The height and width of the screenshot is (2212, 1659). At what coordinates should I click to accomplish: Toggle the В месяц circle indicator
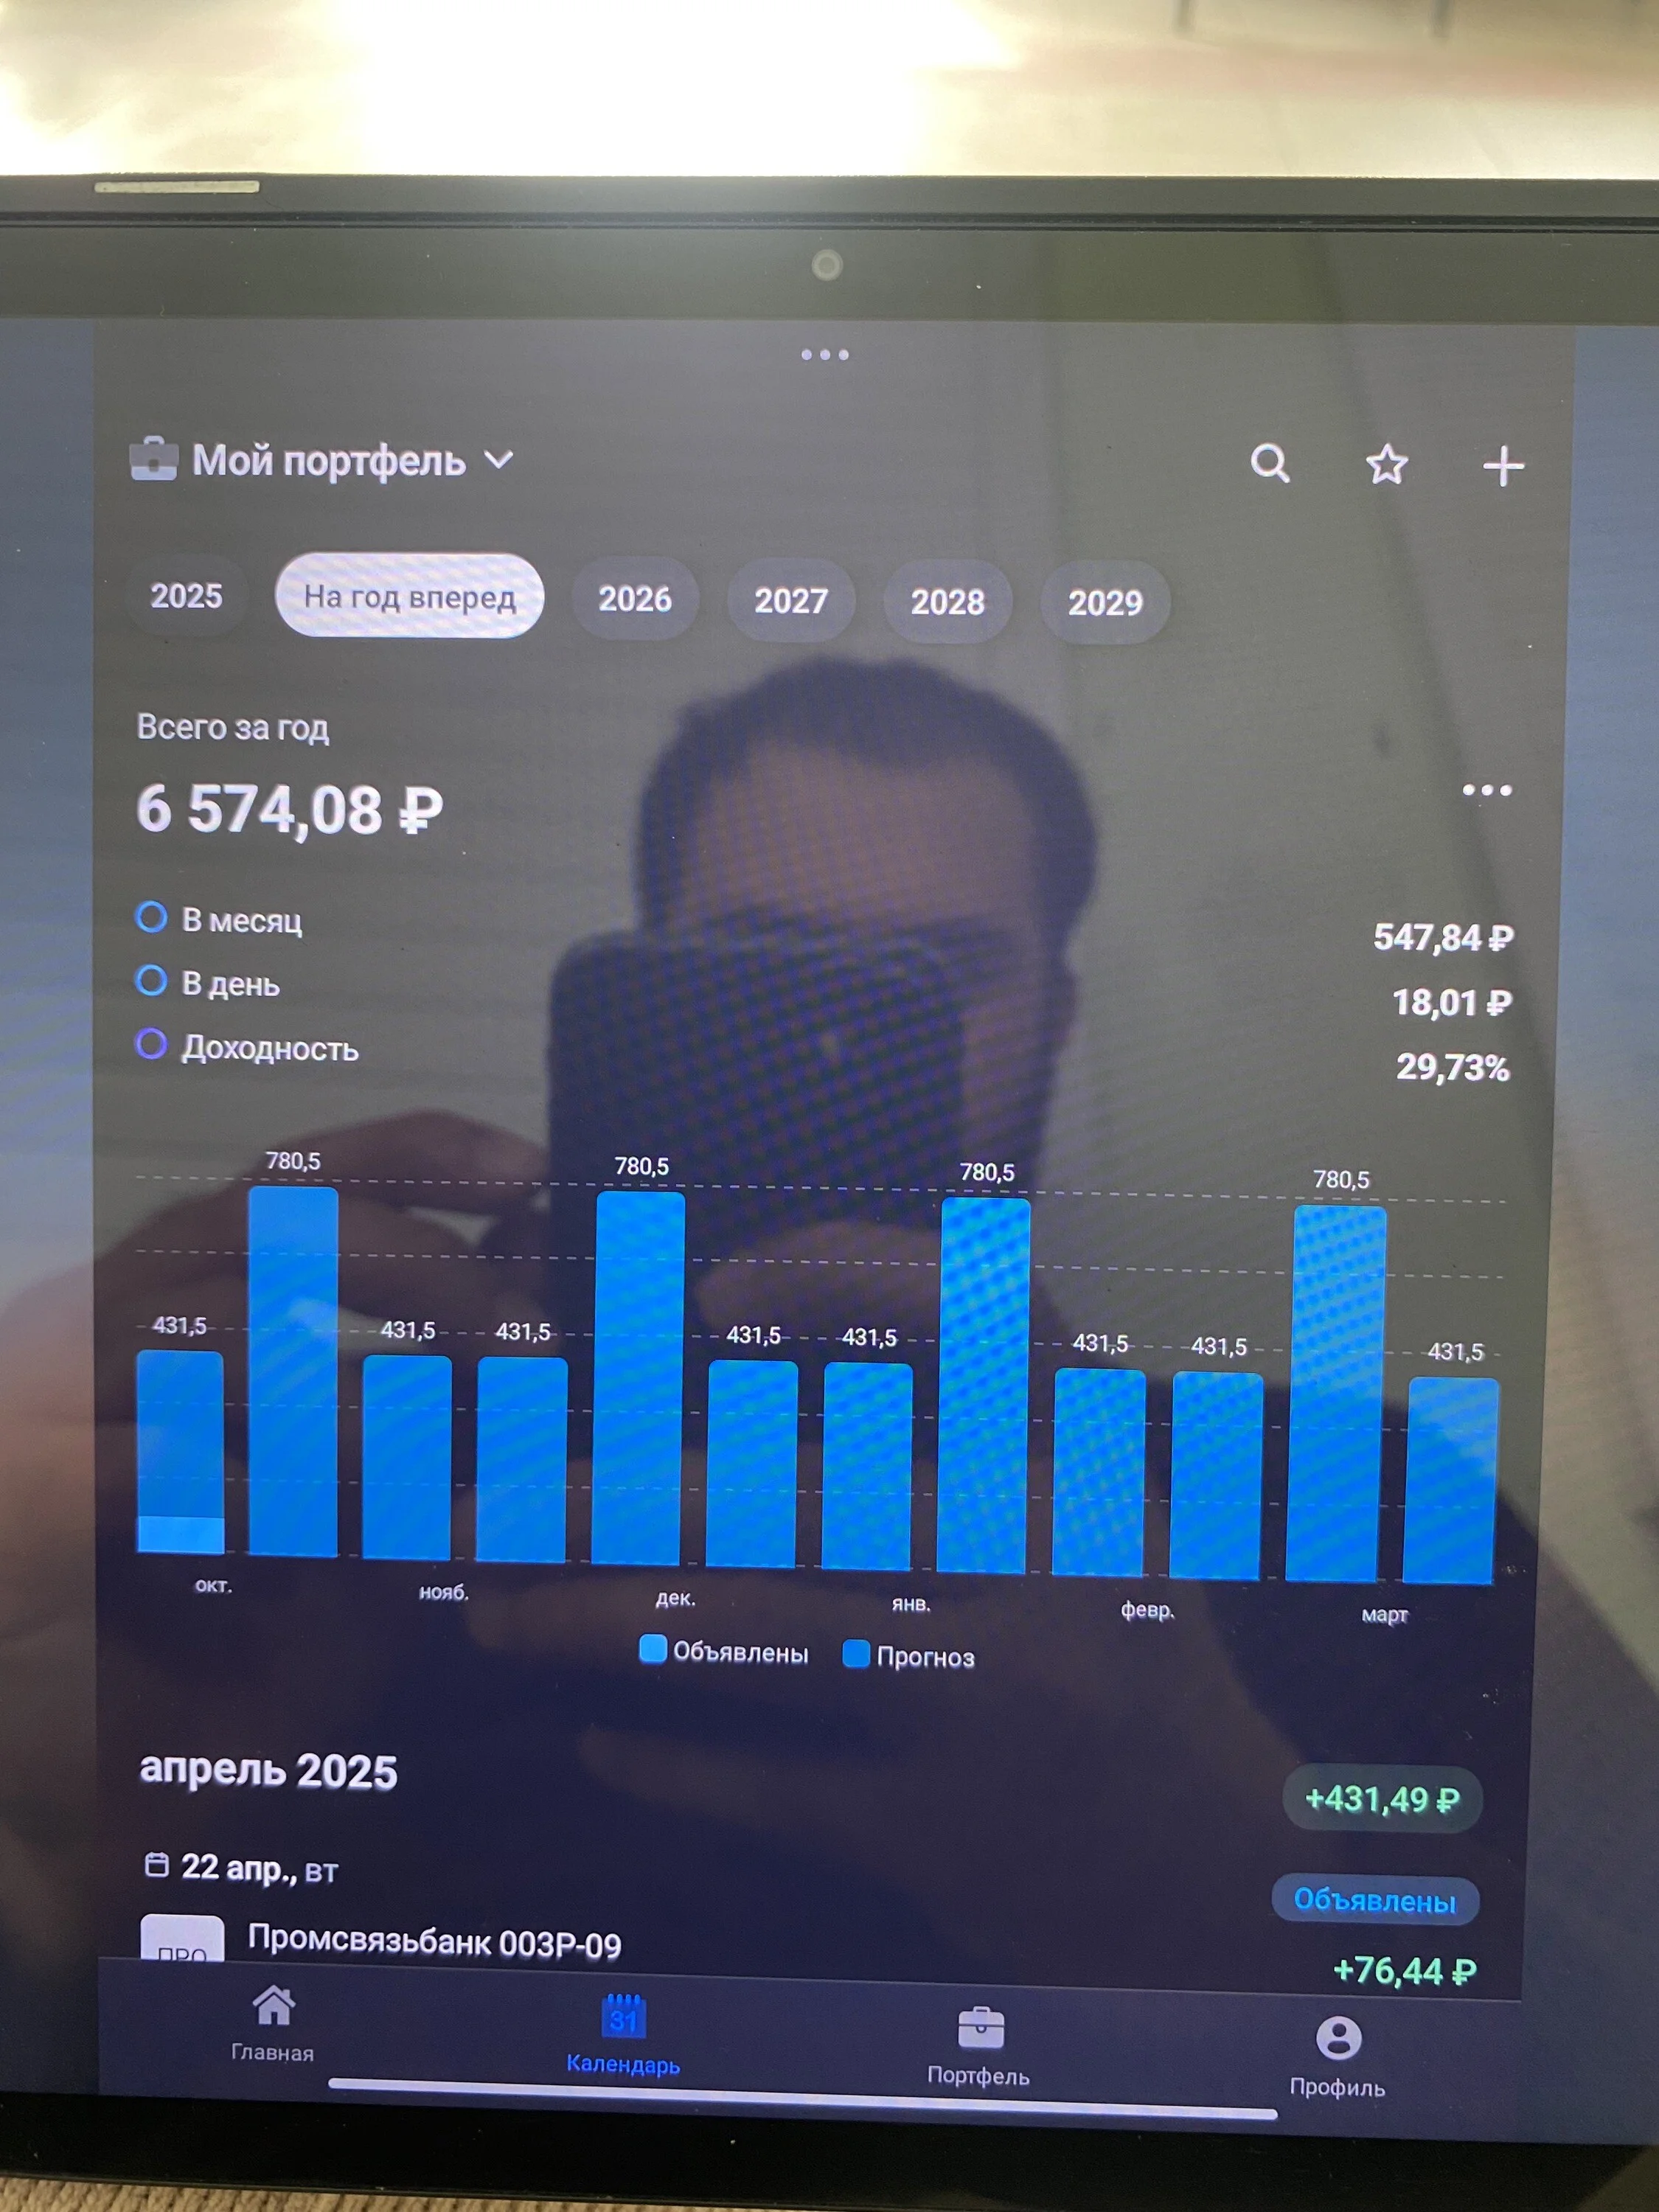(151, 917)
